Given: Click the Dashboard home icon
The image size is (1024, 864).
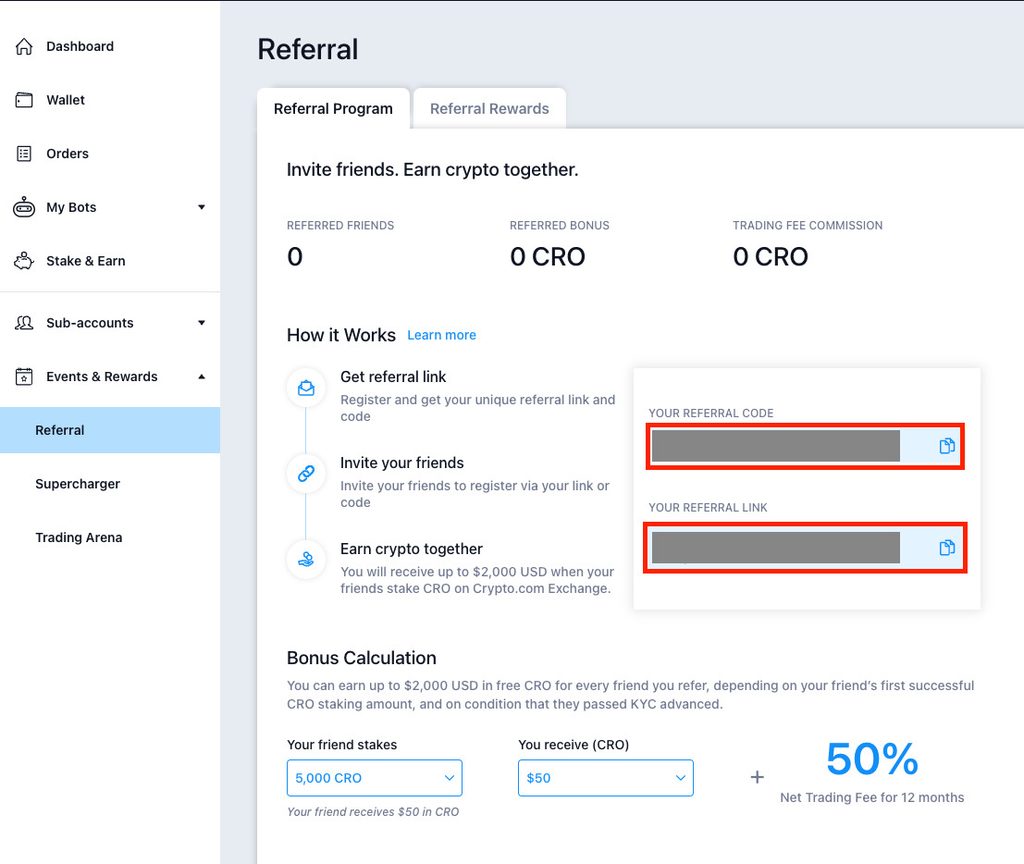Looking at the screenshot, I should tap(24, 46).
